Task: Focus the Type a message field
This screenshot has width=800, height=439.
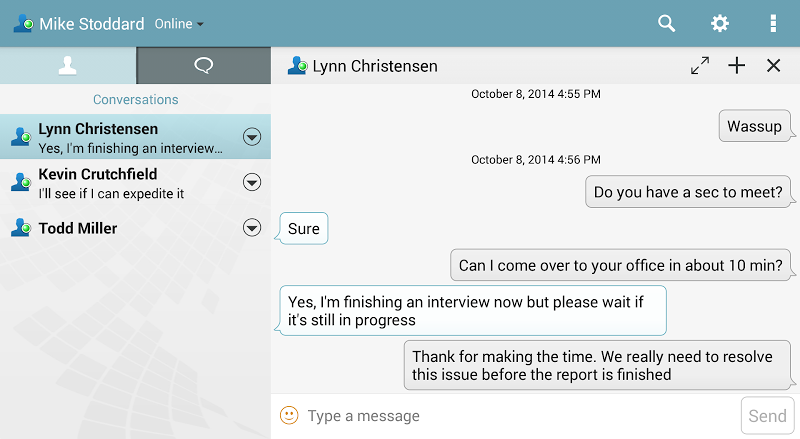Action: click(x=520, y=416)
